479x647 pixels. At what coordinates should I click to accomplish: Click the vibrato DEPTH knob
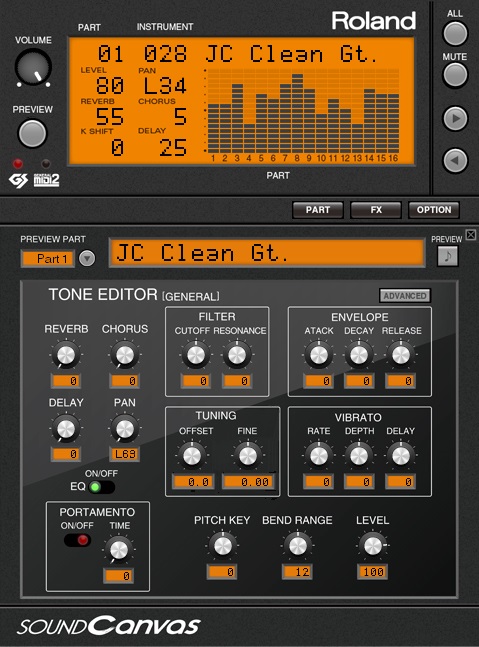point(359,456)
